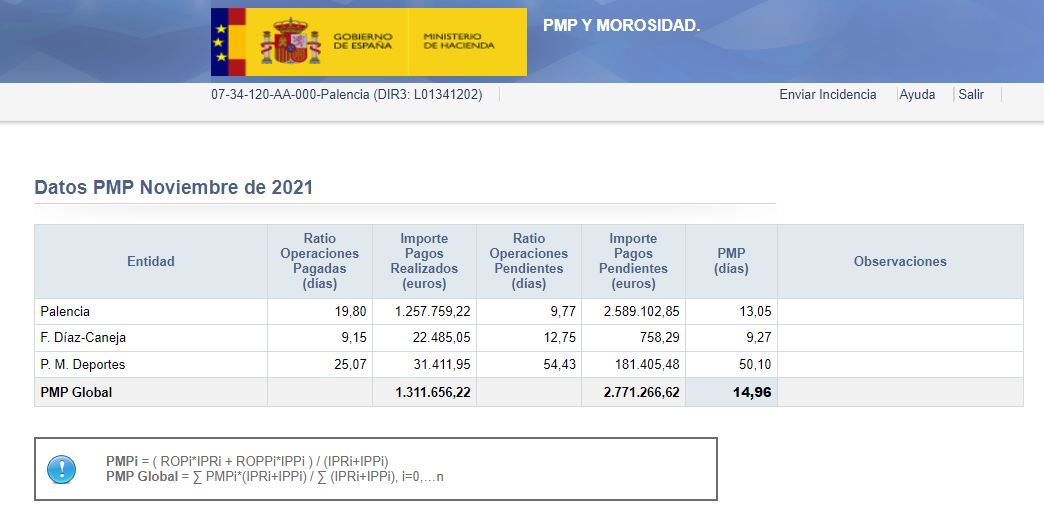Screen dimensions: 1044x513
Task: Click Salir to log out
Action: click(x=970, y=95)
